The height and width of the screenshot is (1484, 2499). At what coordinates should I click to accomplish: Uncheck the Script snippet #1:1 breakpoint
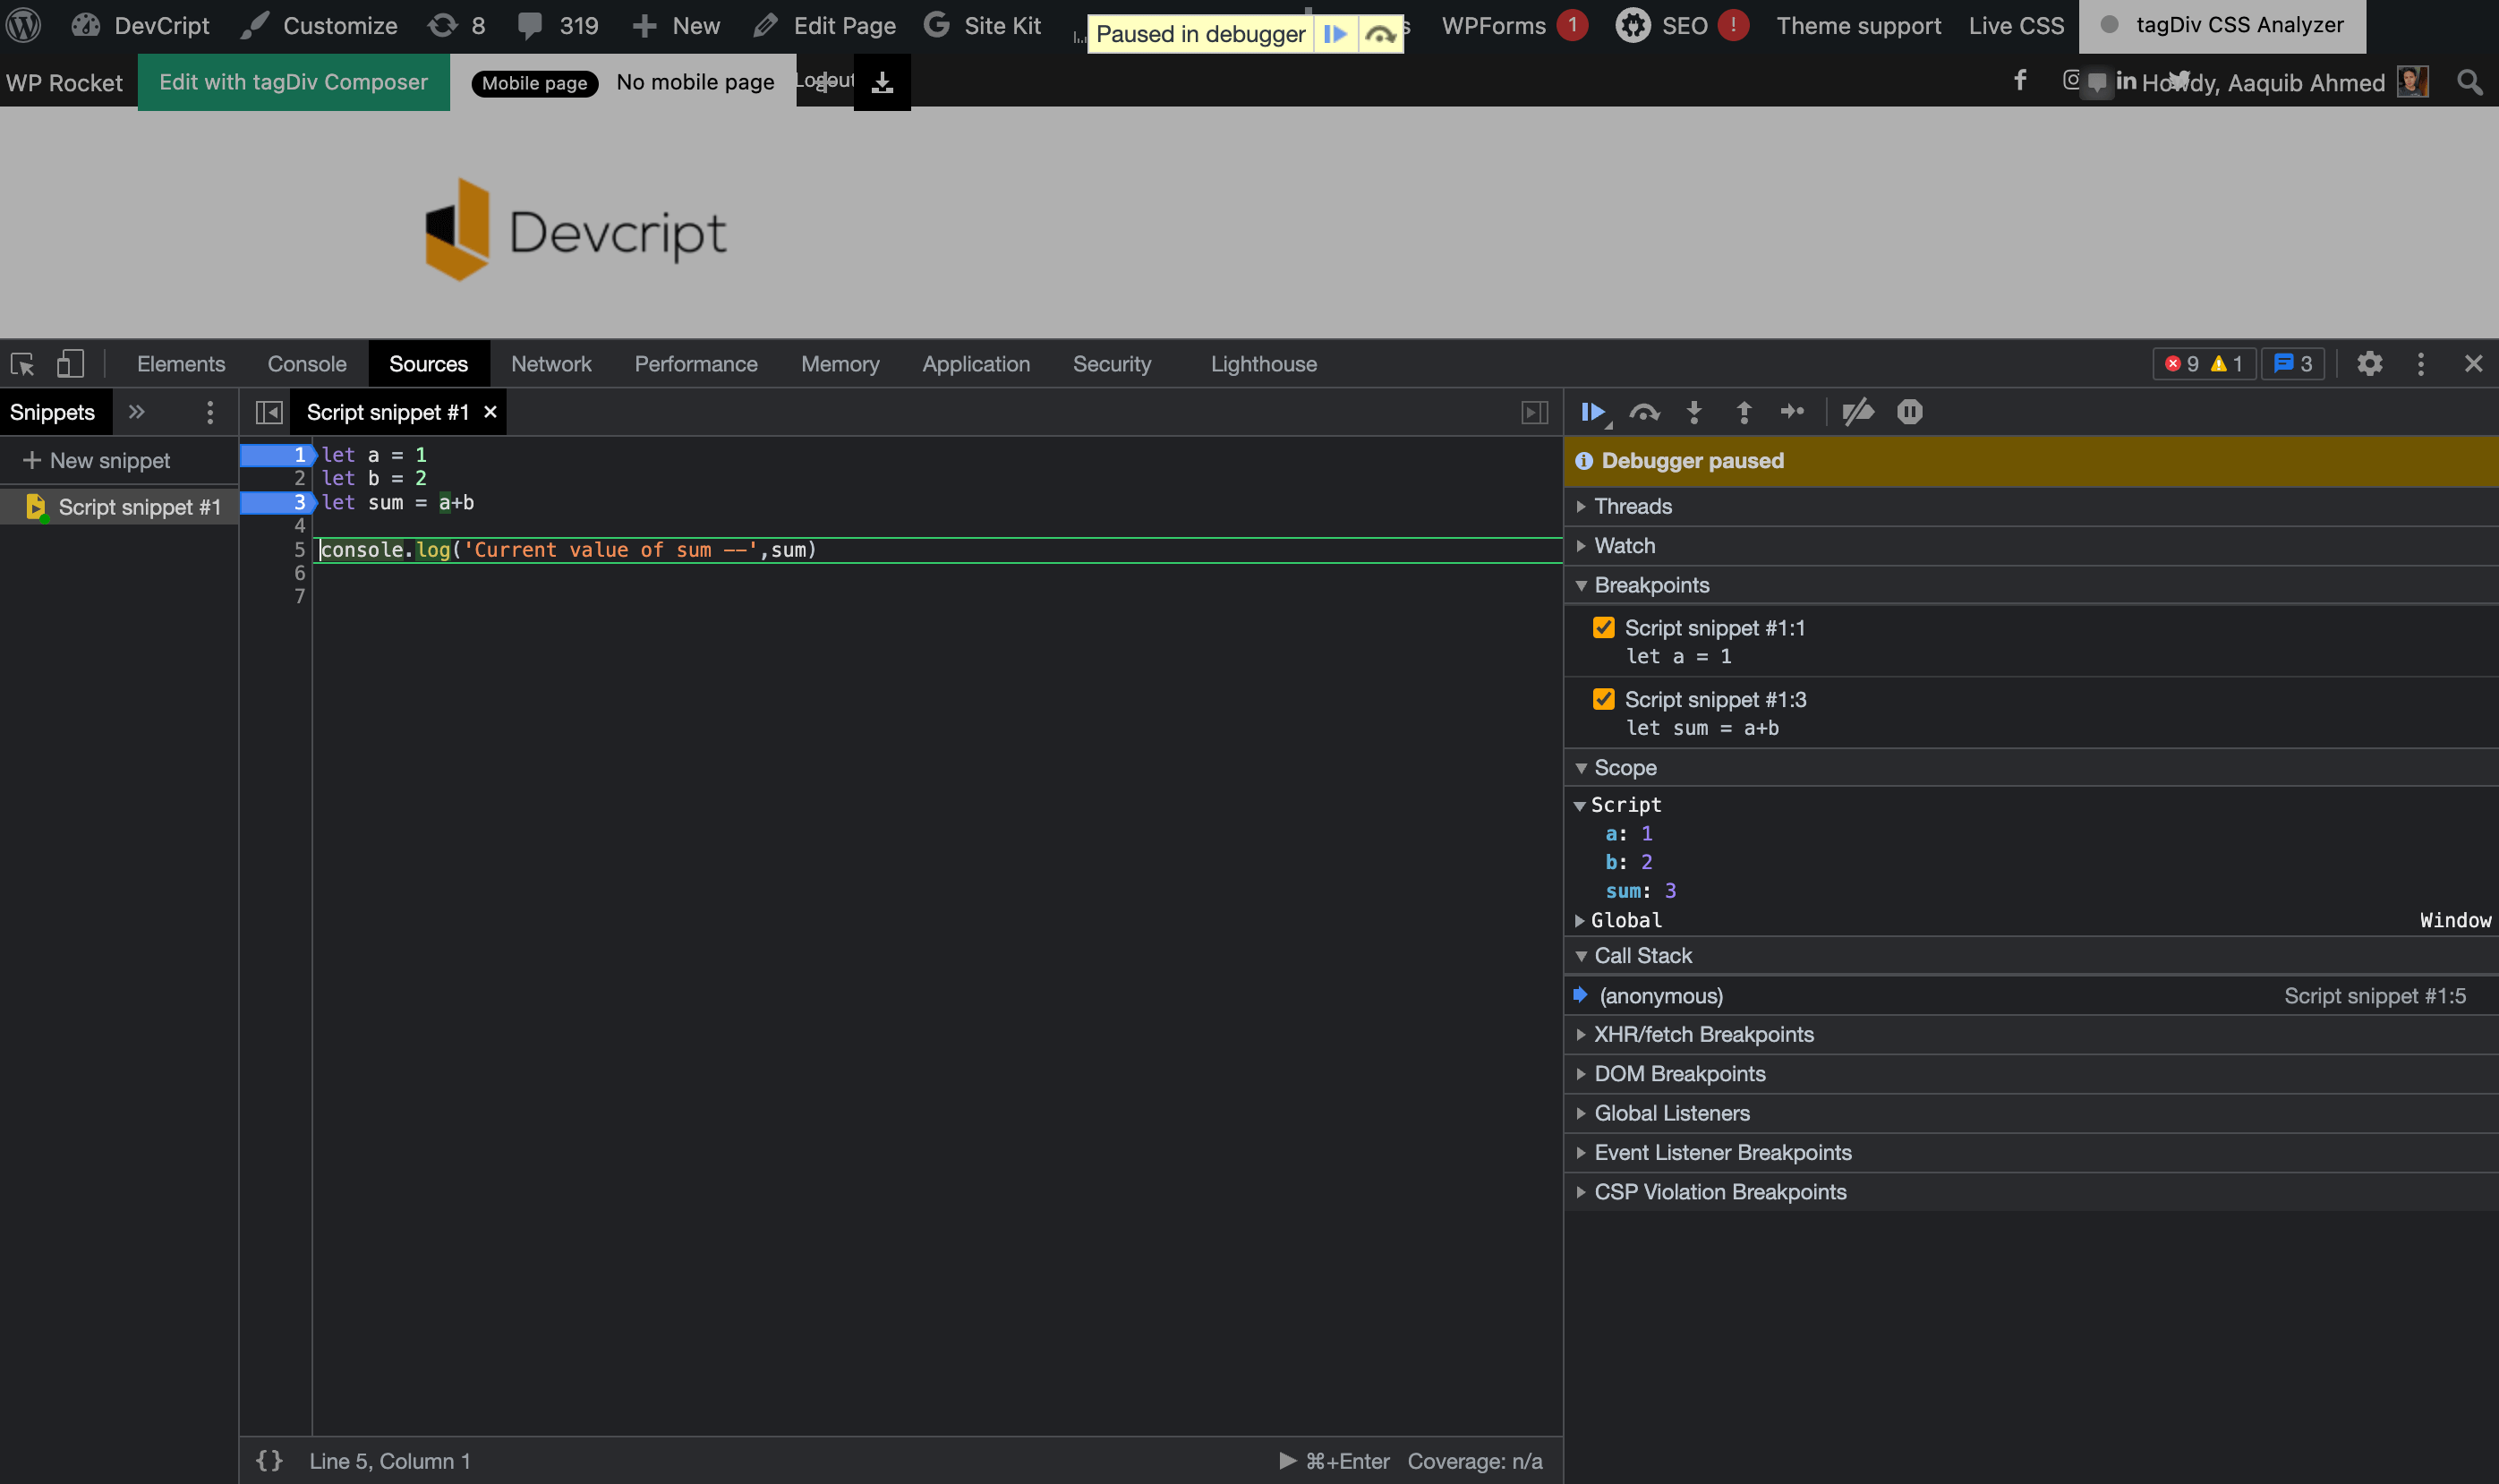point(1604,627)
